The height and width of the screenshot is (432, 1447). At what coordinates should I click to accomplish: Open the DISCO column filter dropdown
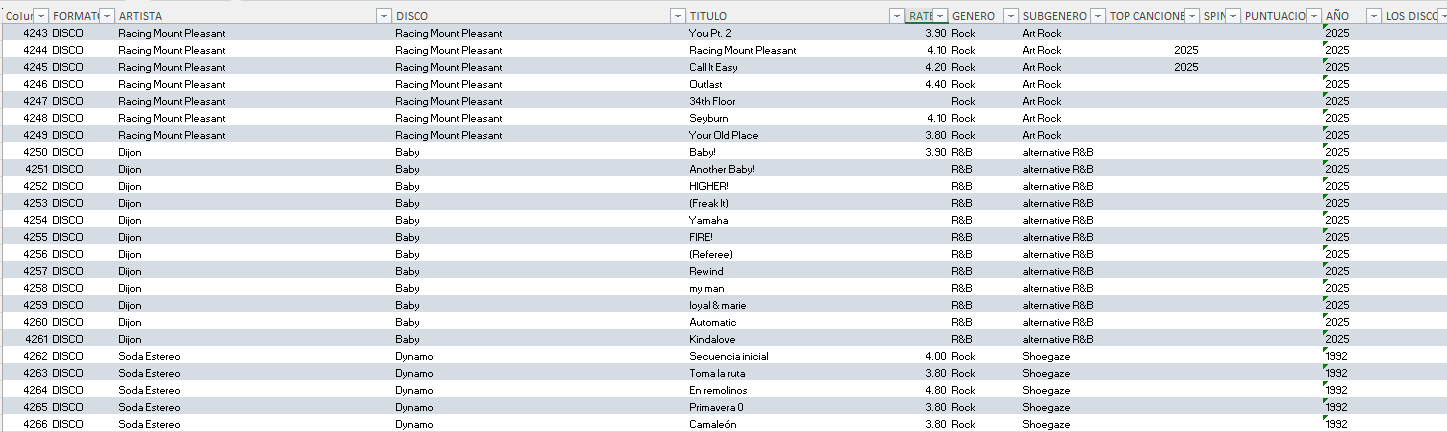[x=675, y=16]
